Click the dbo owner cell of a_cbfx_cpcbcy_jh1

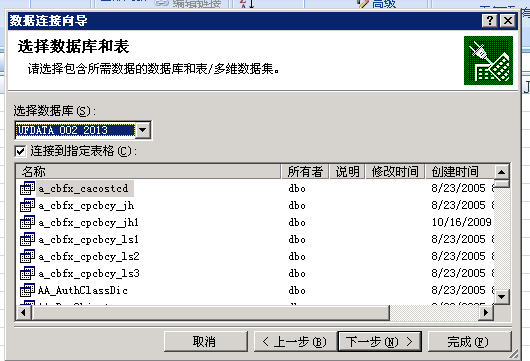[x=297, y=222]
